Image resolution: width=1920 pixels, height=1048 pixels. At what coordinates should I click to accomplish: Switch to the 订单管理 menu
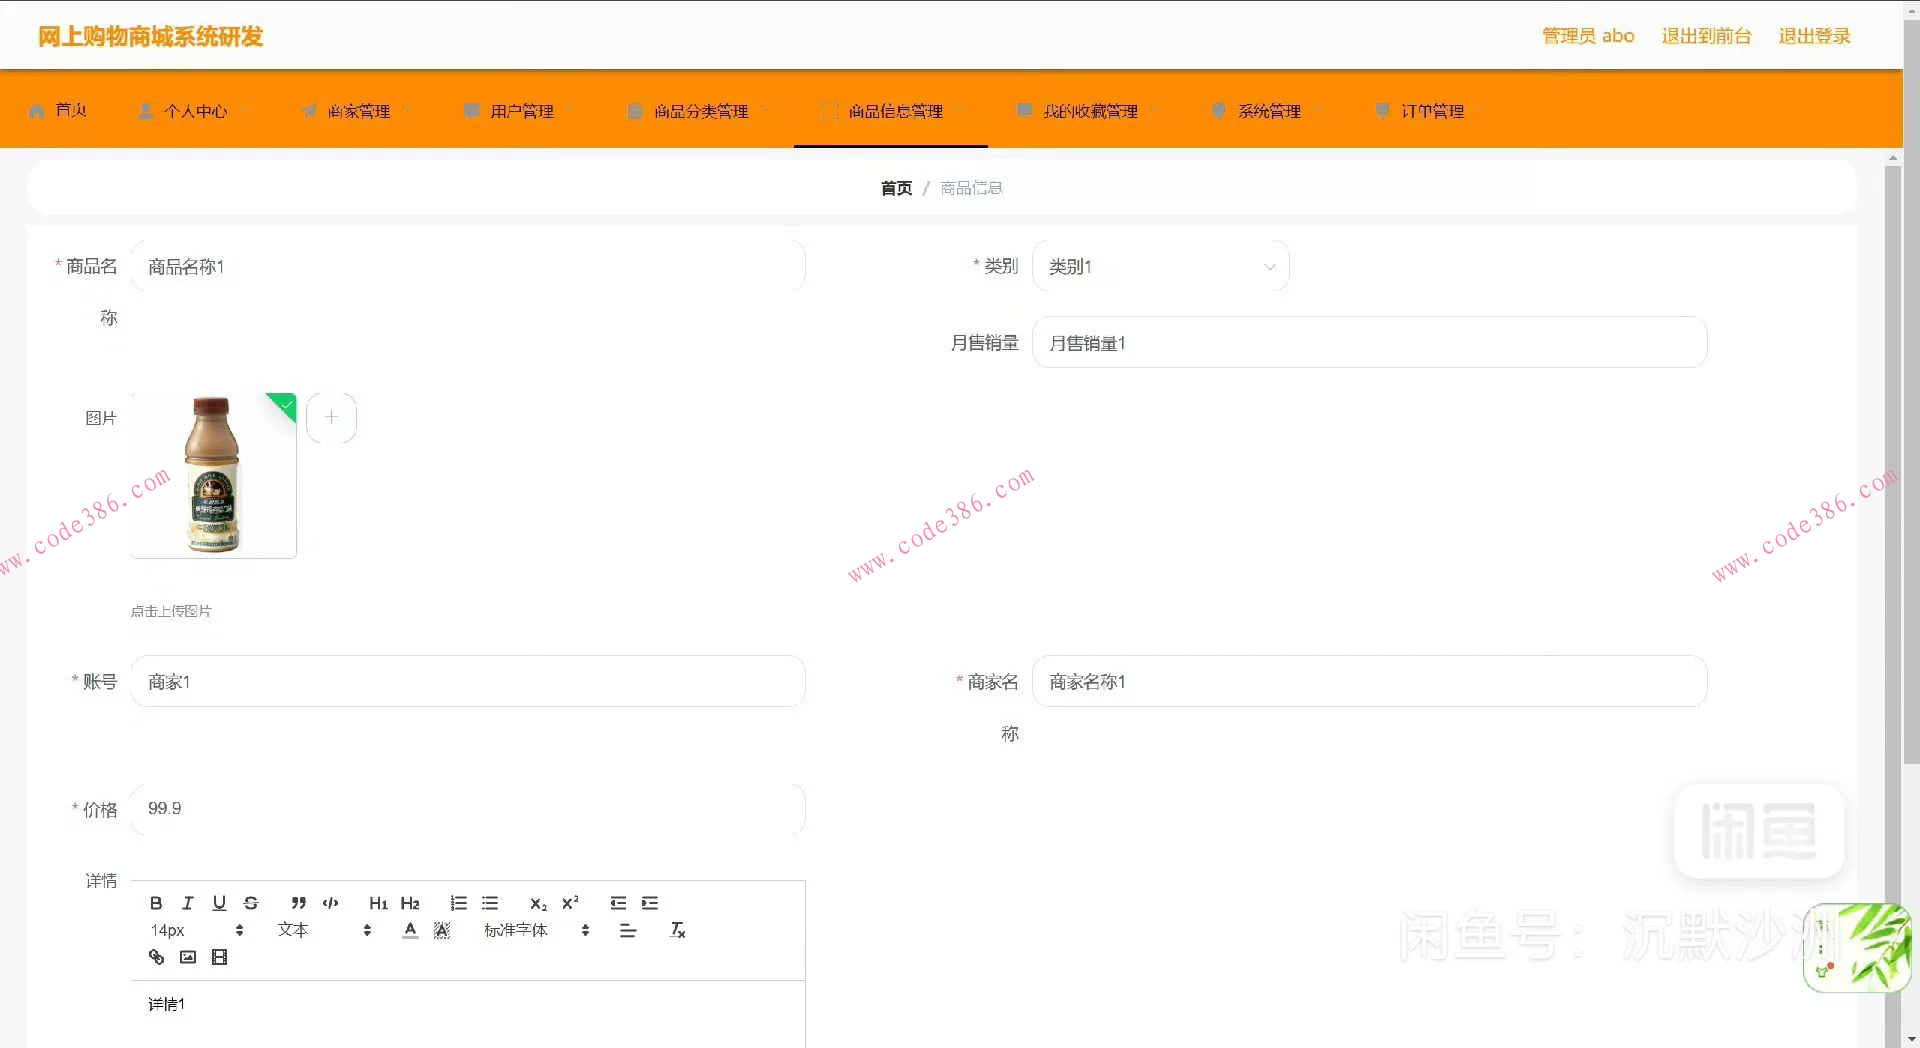[x=1432, y=111]
